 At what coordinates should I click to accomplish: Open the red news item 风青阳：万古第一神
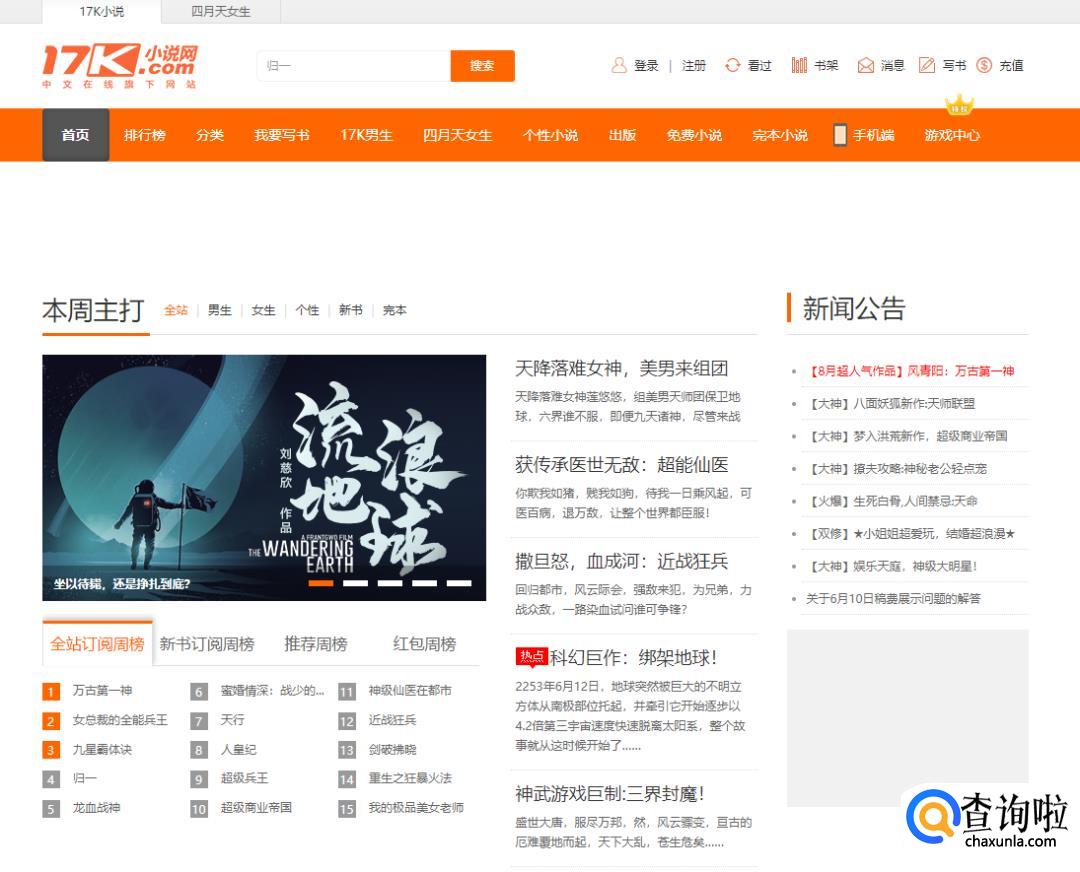pyautogui.click(x=910, y=371)
